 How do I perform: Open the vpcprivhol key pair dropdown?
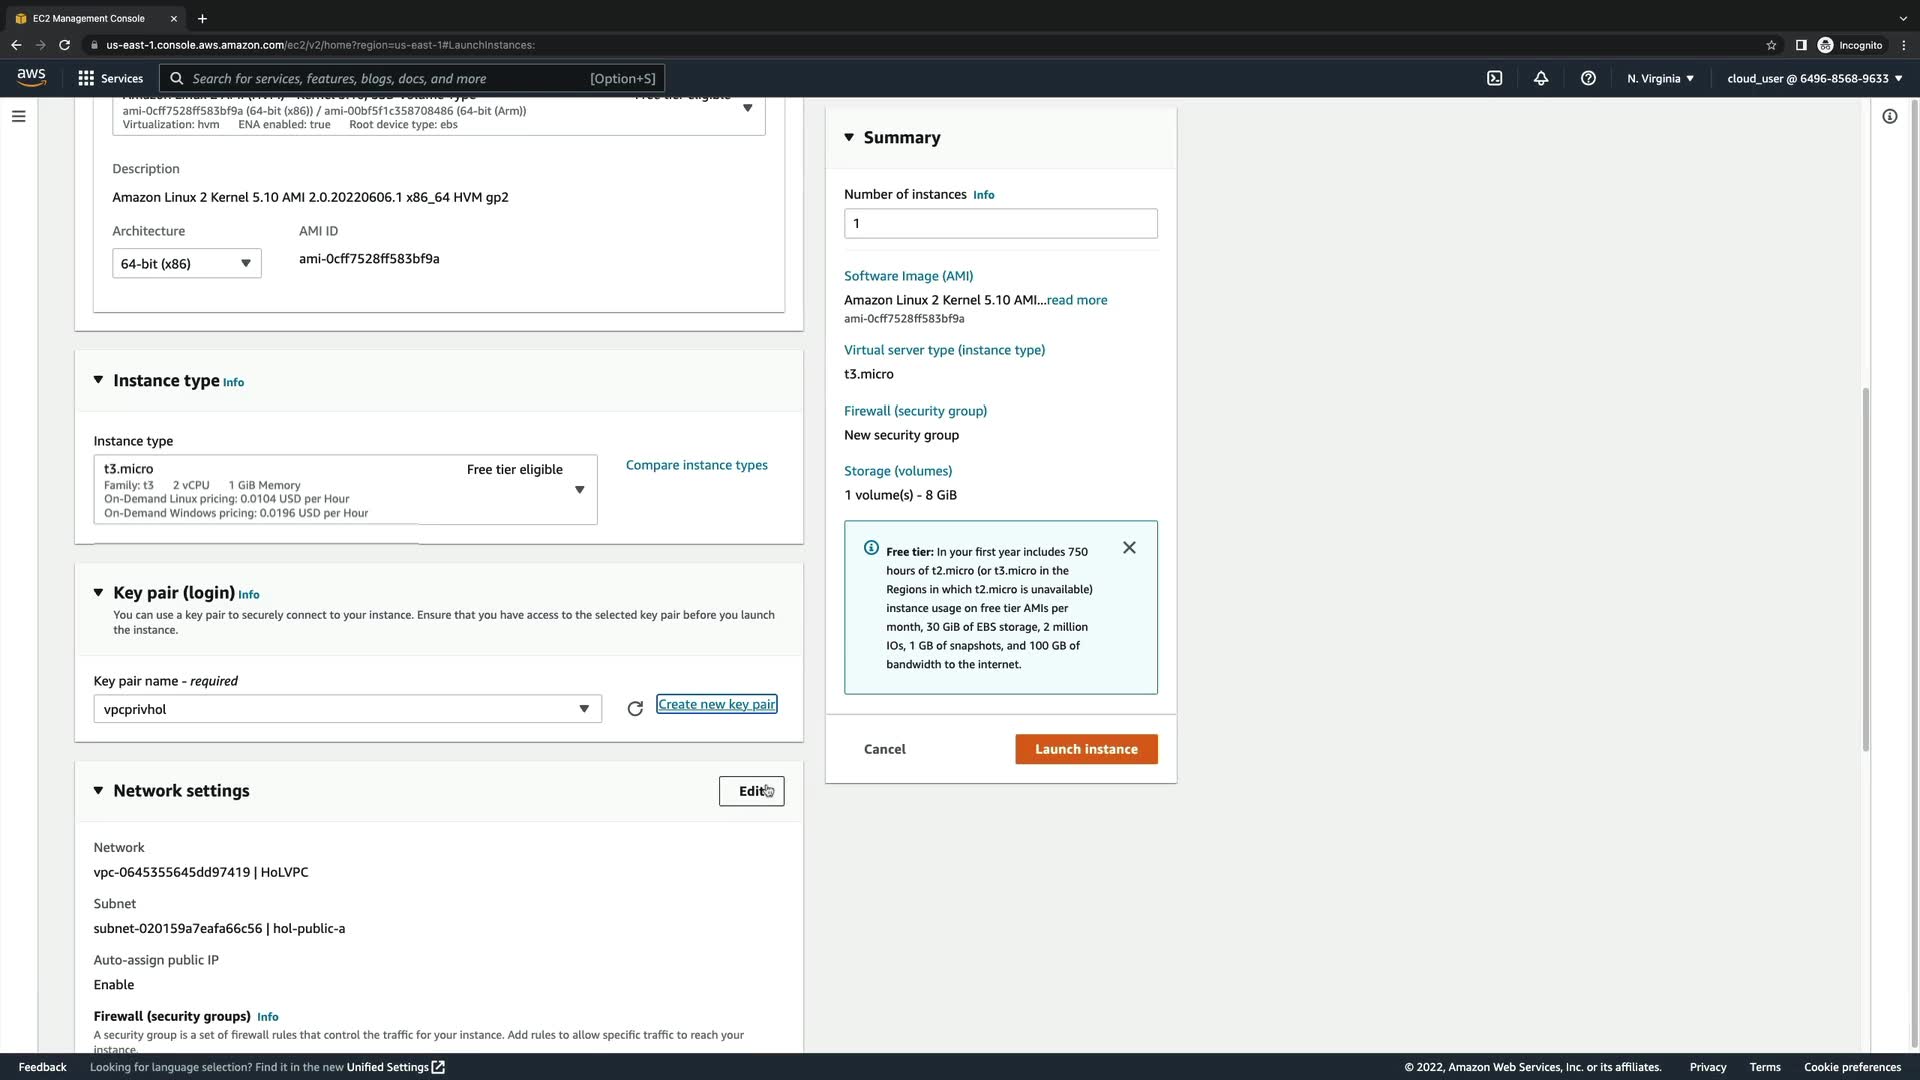[x=347, y=709]
